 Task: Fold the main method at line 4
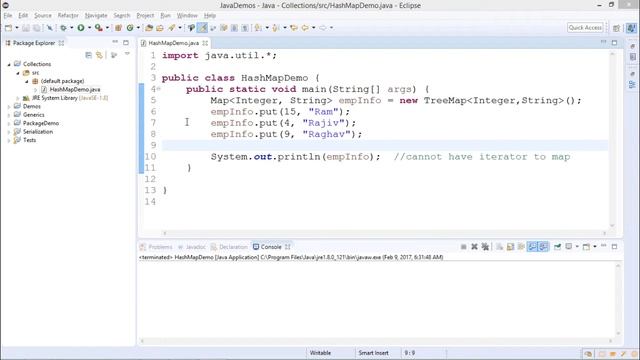pos(158,89)
